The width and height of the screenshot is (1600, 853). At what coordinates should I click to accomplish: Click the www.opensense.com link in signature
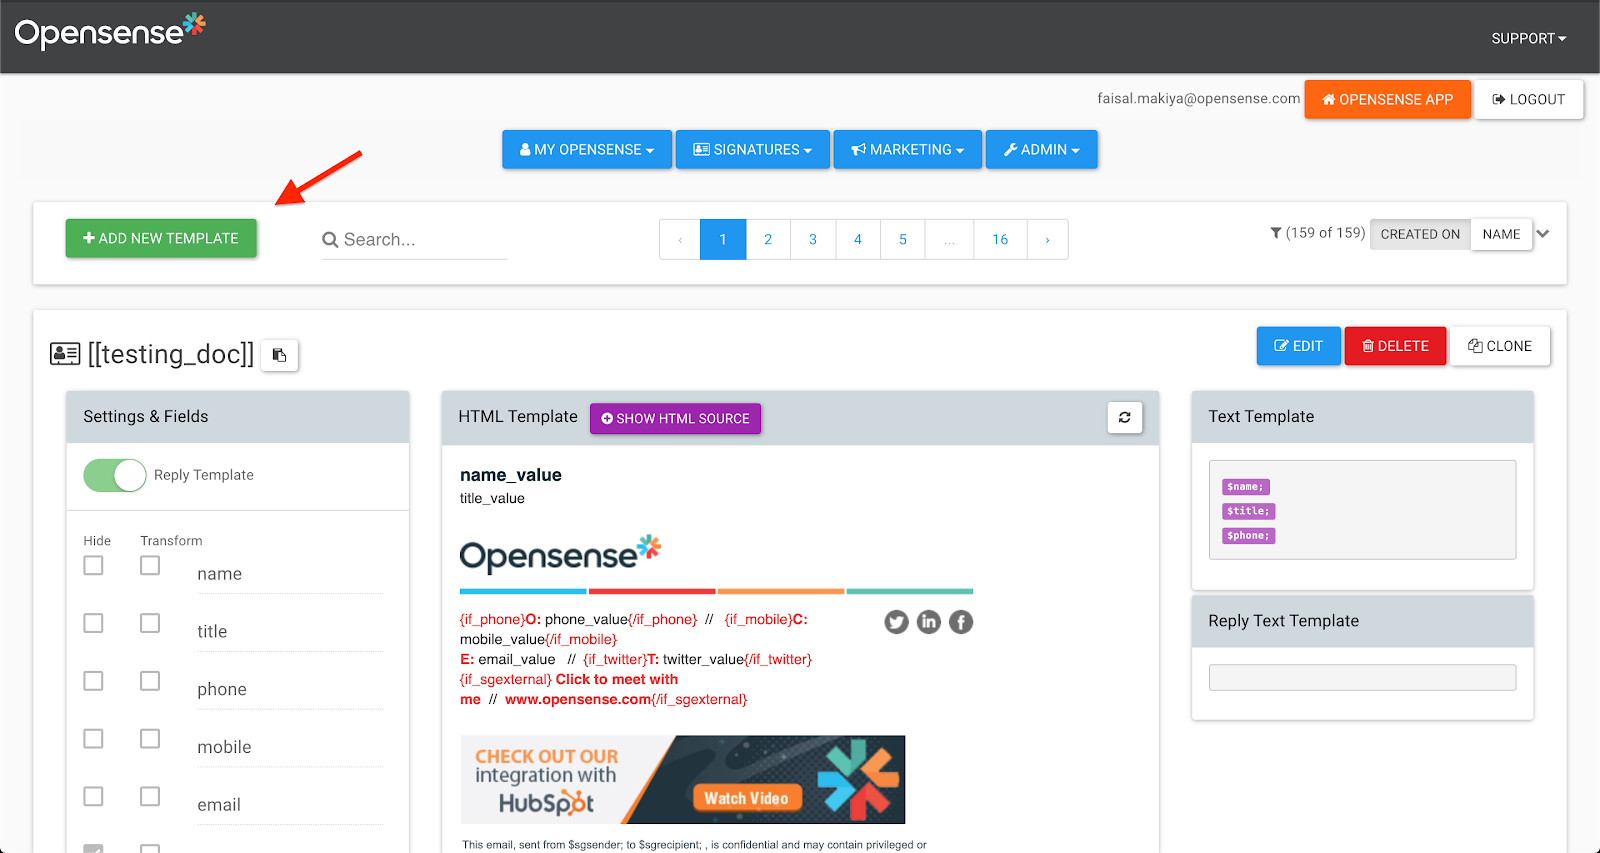[578, 699]
